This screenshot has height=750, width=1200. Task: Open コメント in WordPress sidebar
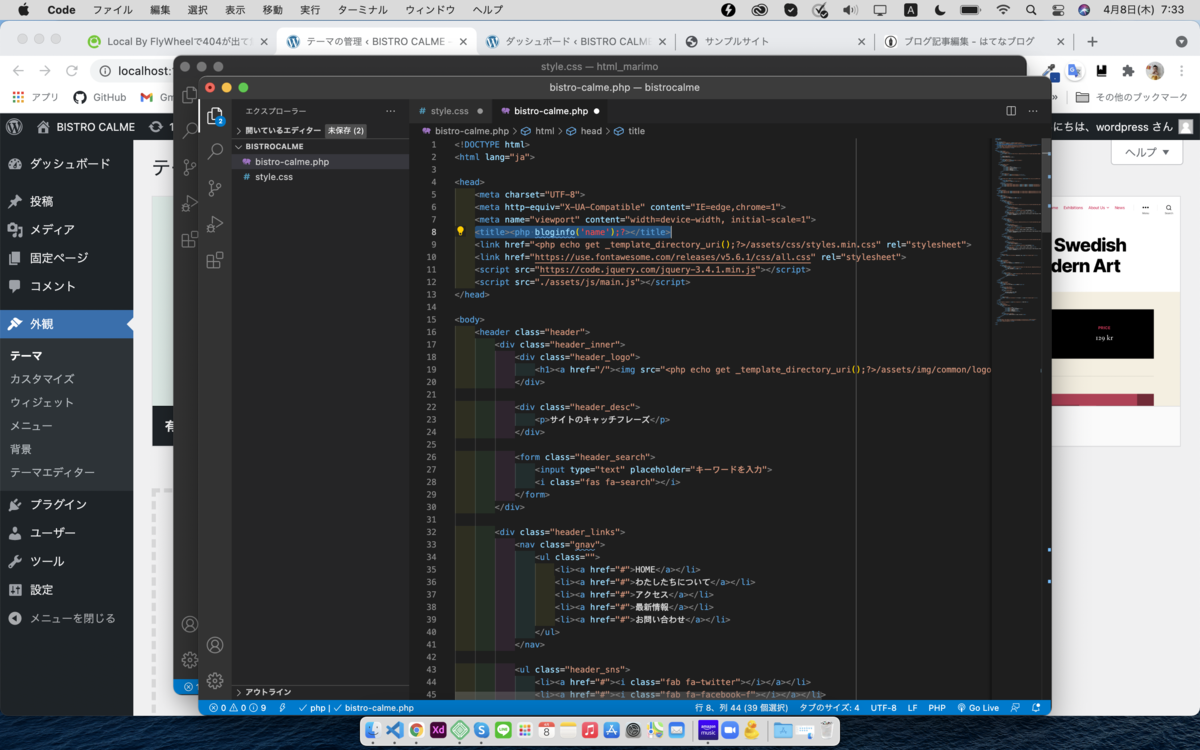point(66,286)
